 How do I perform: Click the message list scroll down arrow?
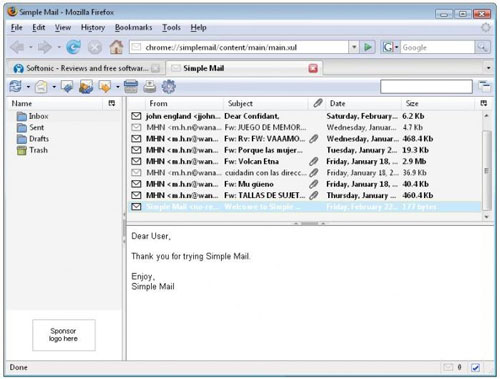[486, 217]
